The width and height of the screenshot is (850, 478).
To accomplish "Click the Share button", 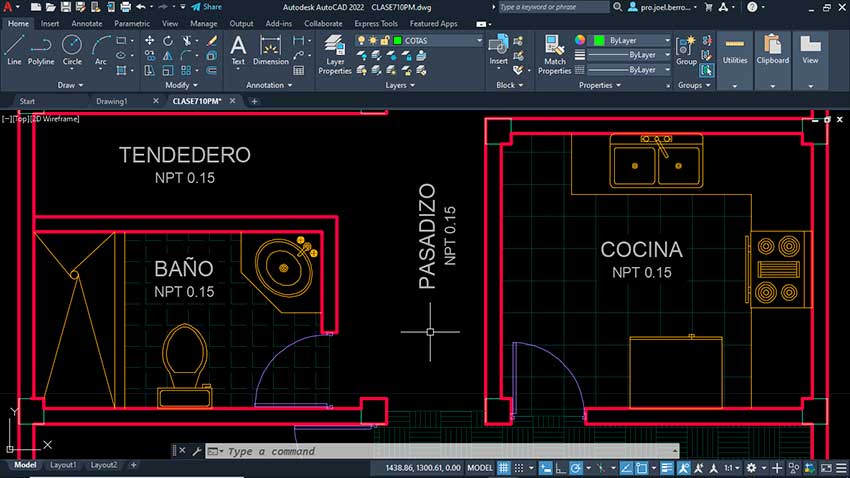I will (x=207, y=6).
